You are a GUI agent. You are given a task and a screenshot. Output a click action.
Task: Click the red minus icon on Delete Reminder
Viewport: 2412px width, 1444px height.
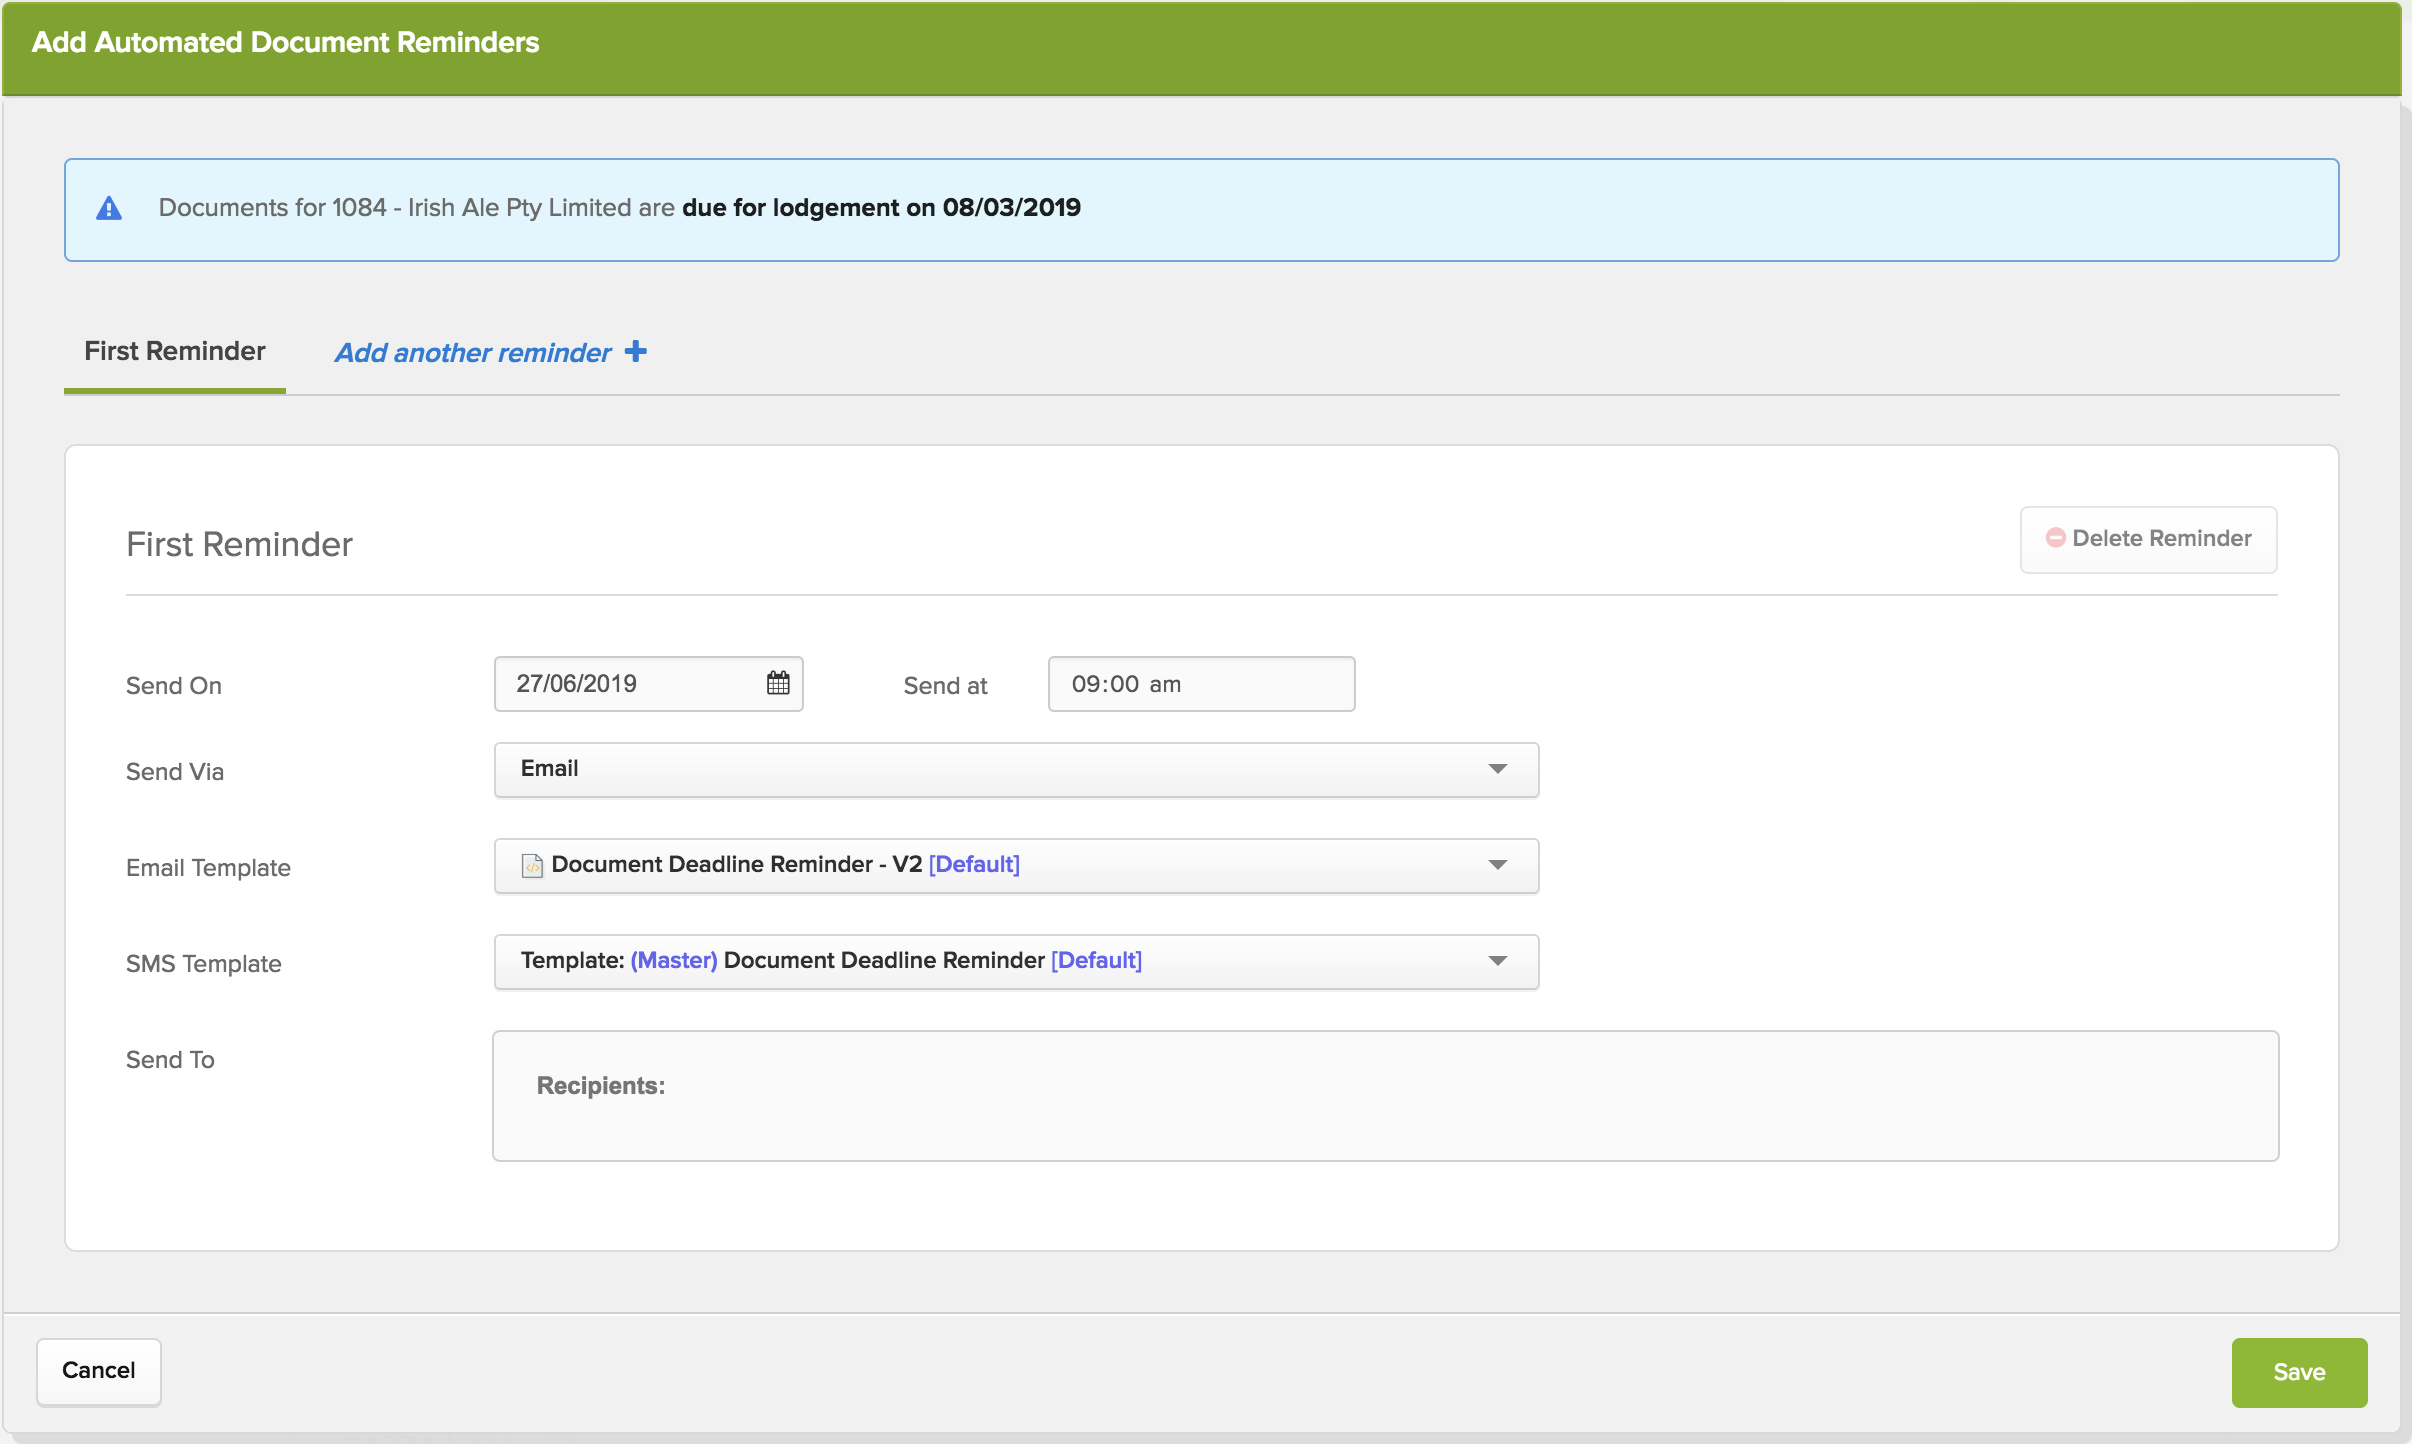tap(2055, 538)
